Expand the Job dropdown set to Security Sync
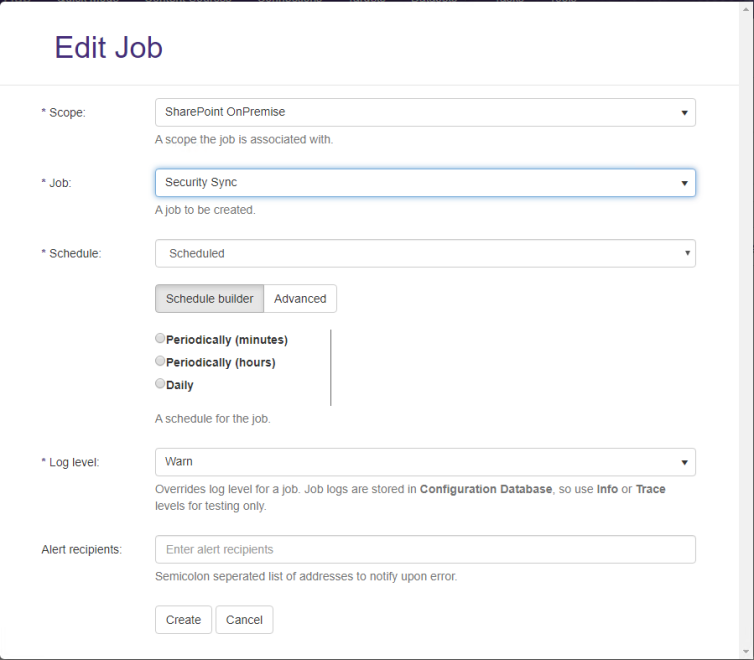The height and width of the screenshot is (660, 754). tap(425, 183)
